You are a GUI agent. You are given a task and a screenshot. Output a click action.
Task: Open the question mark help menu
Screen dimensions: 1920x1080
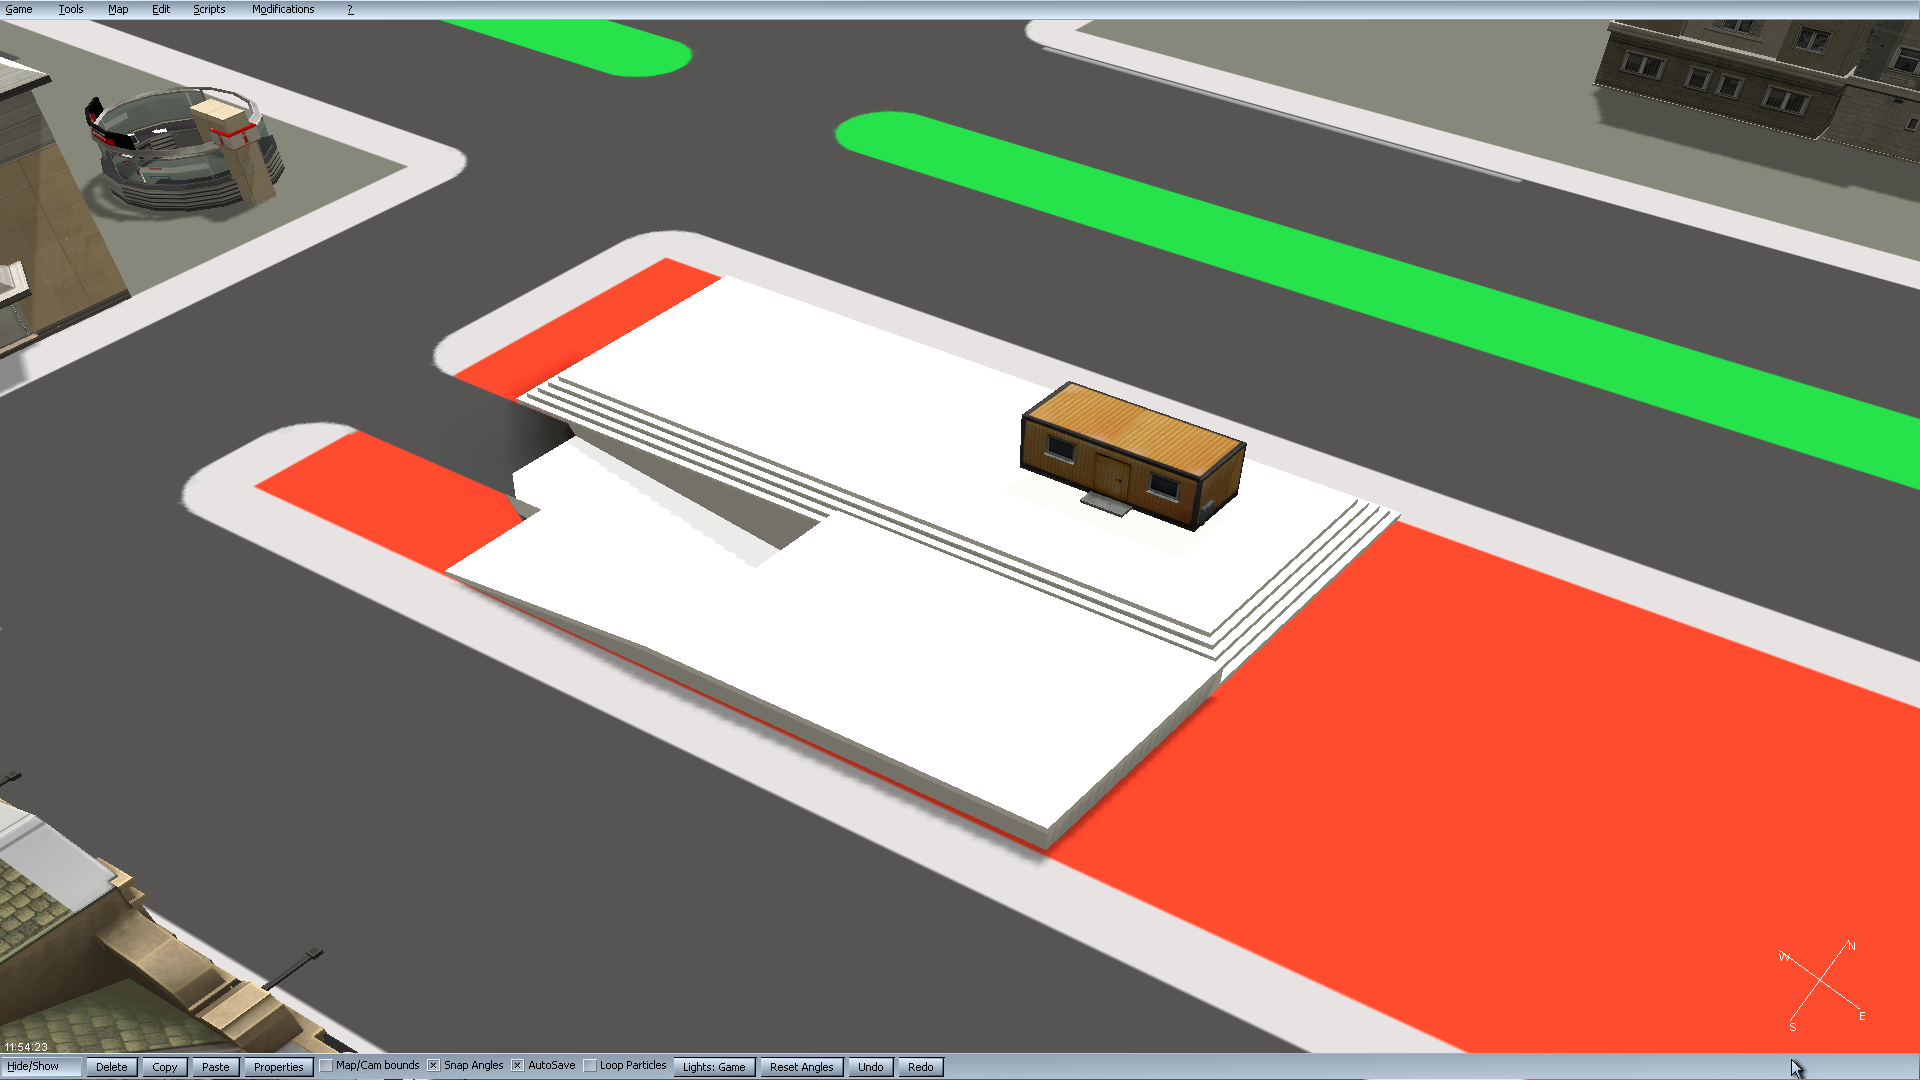click(350, 9)
